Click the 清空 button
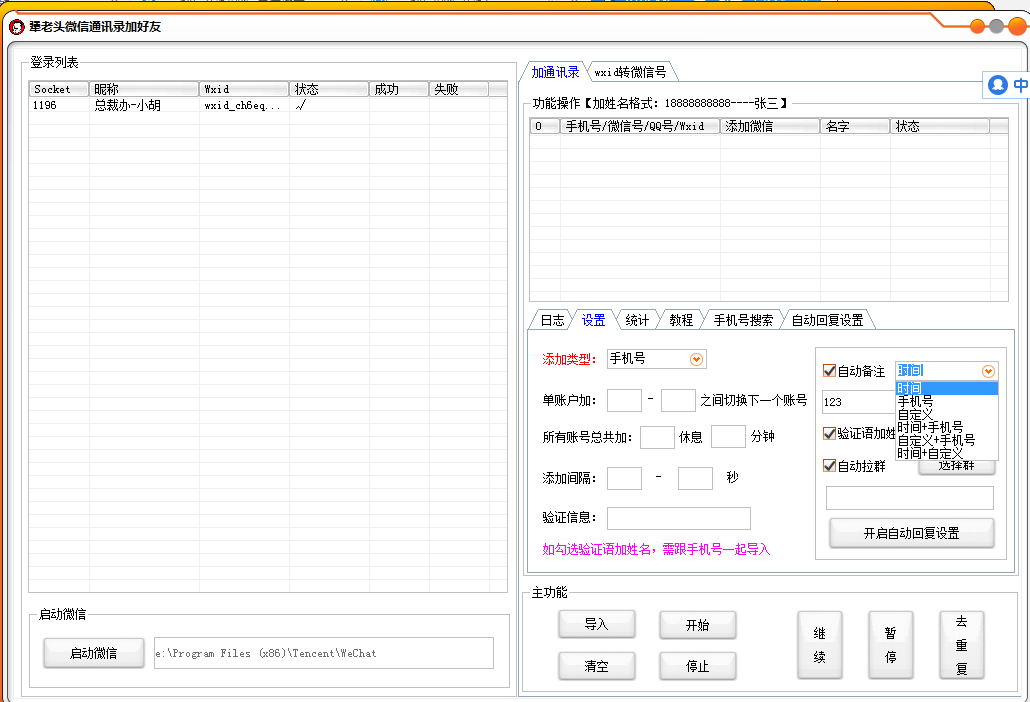This screenshot has width=1030, height=702. point(596,666)
